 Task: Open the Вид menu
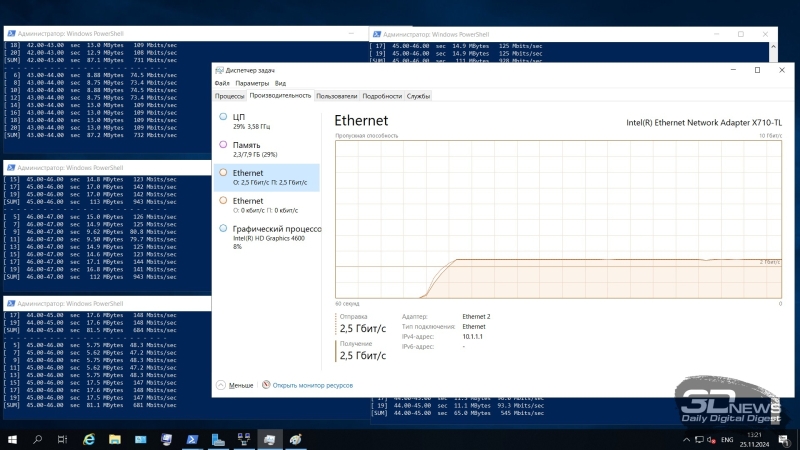(280, 83)
